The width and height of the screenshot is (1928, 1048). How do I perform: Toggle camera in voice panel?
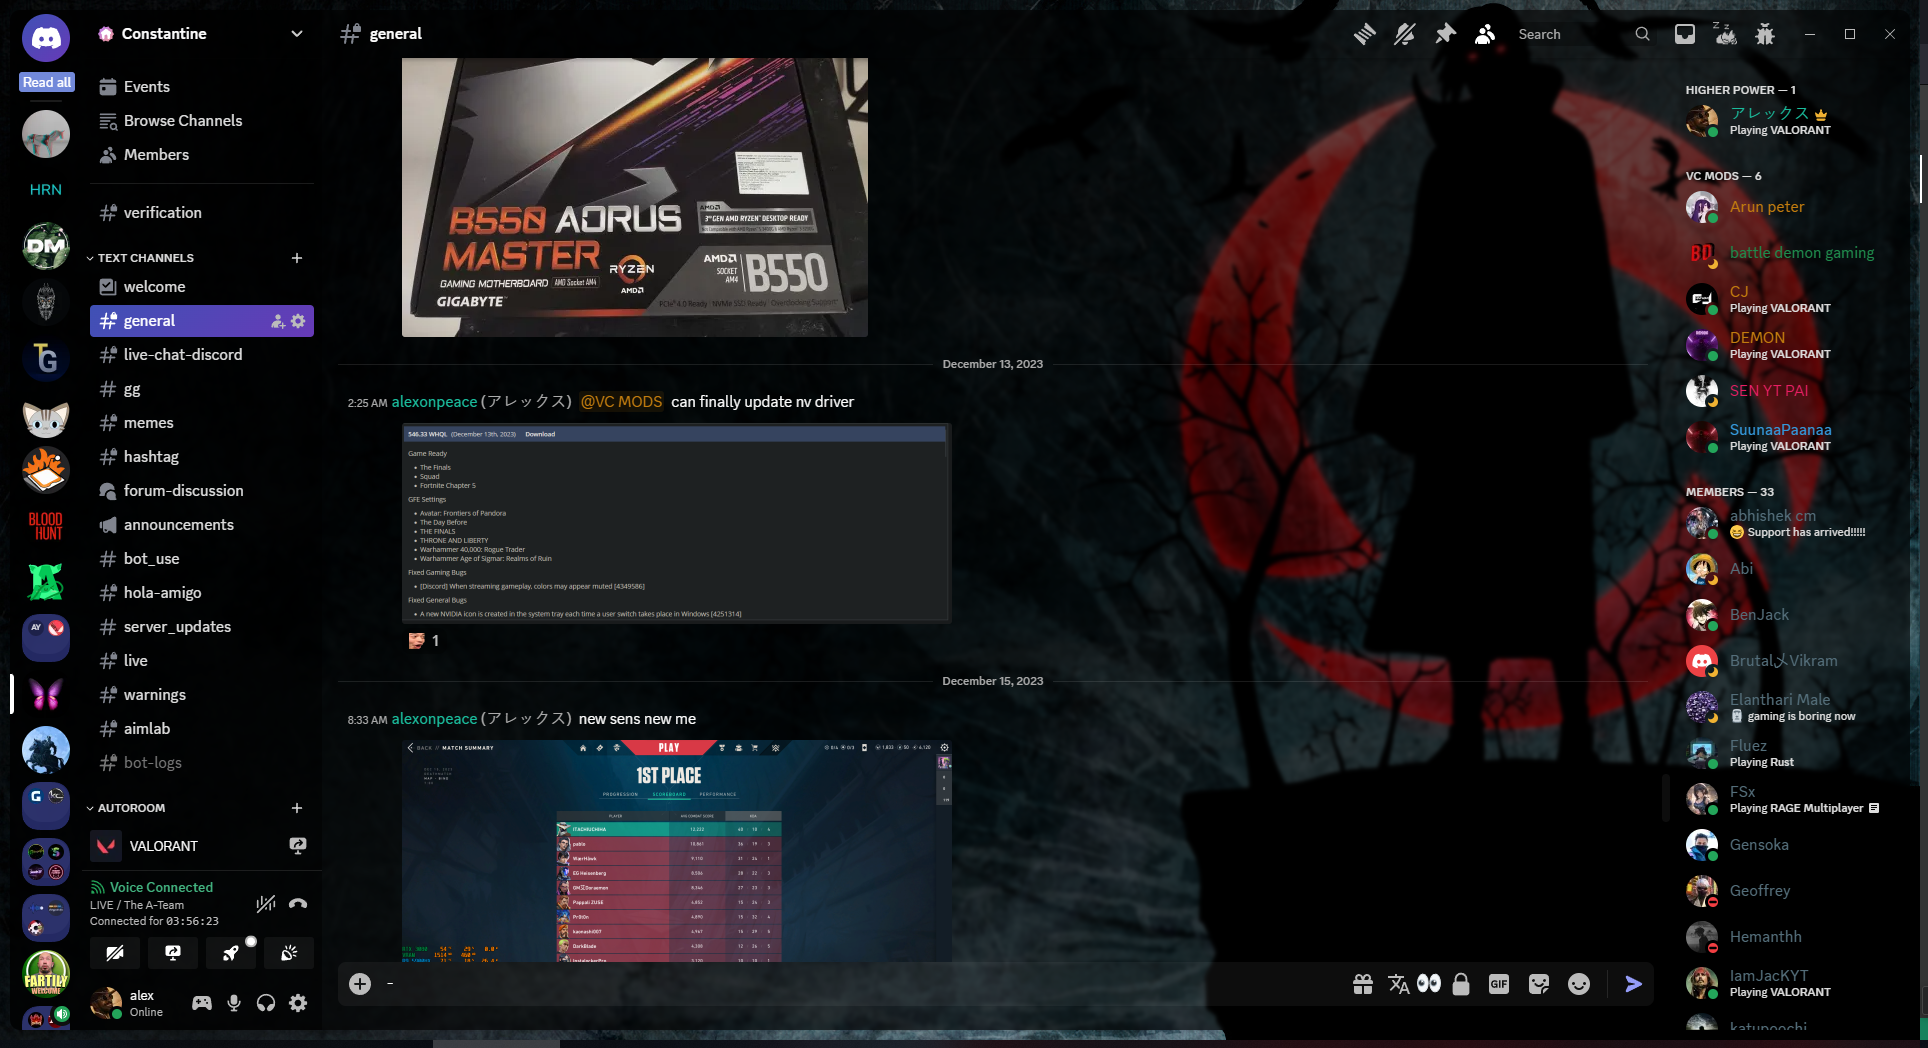(115, 953)
